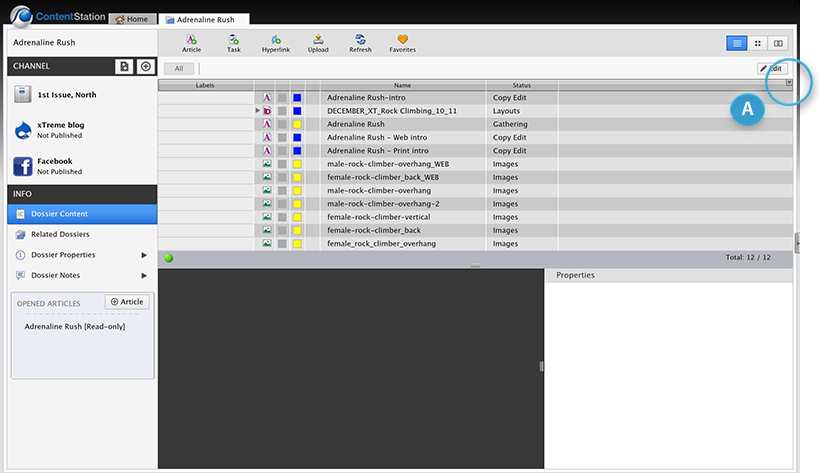Add the dossier to Favorites
The width and height of the screenshot is (820, 473).
[x=402, y=42]
